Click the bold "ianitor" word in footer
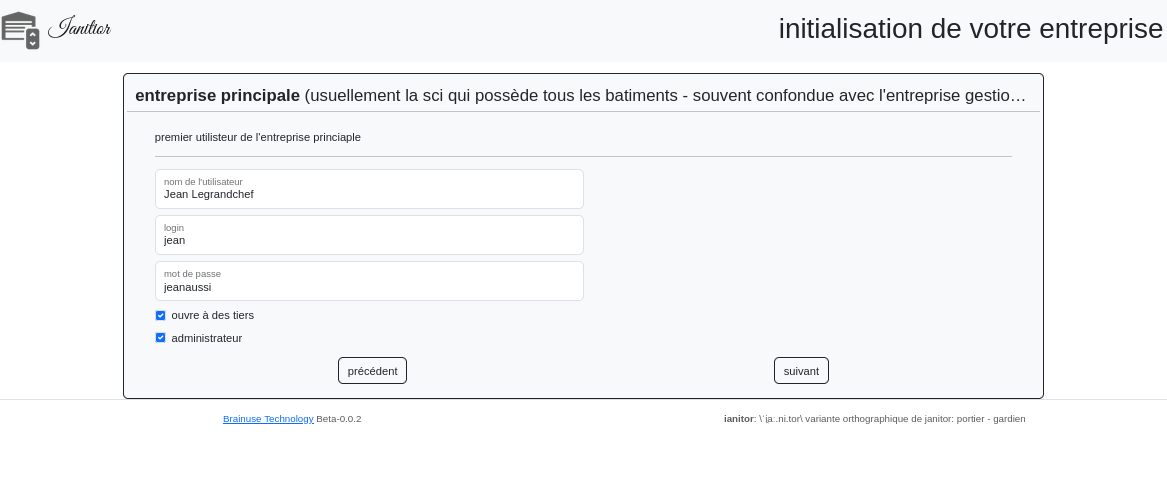 (738, 419)
